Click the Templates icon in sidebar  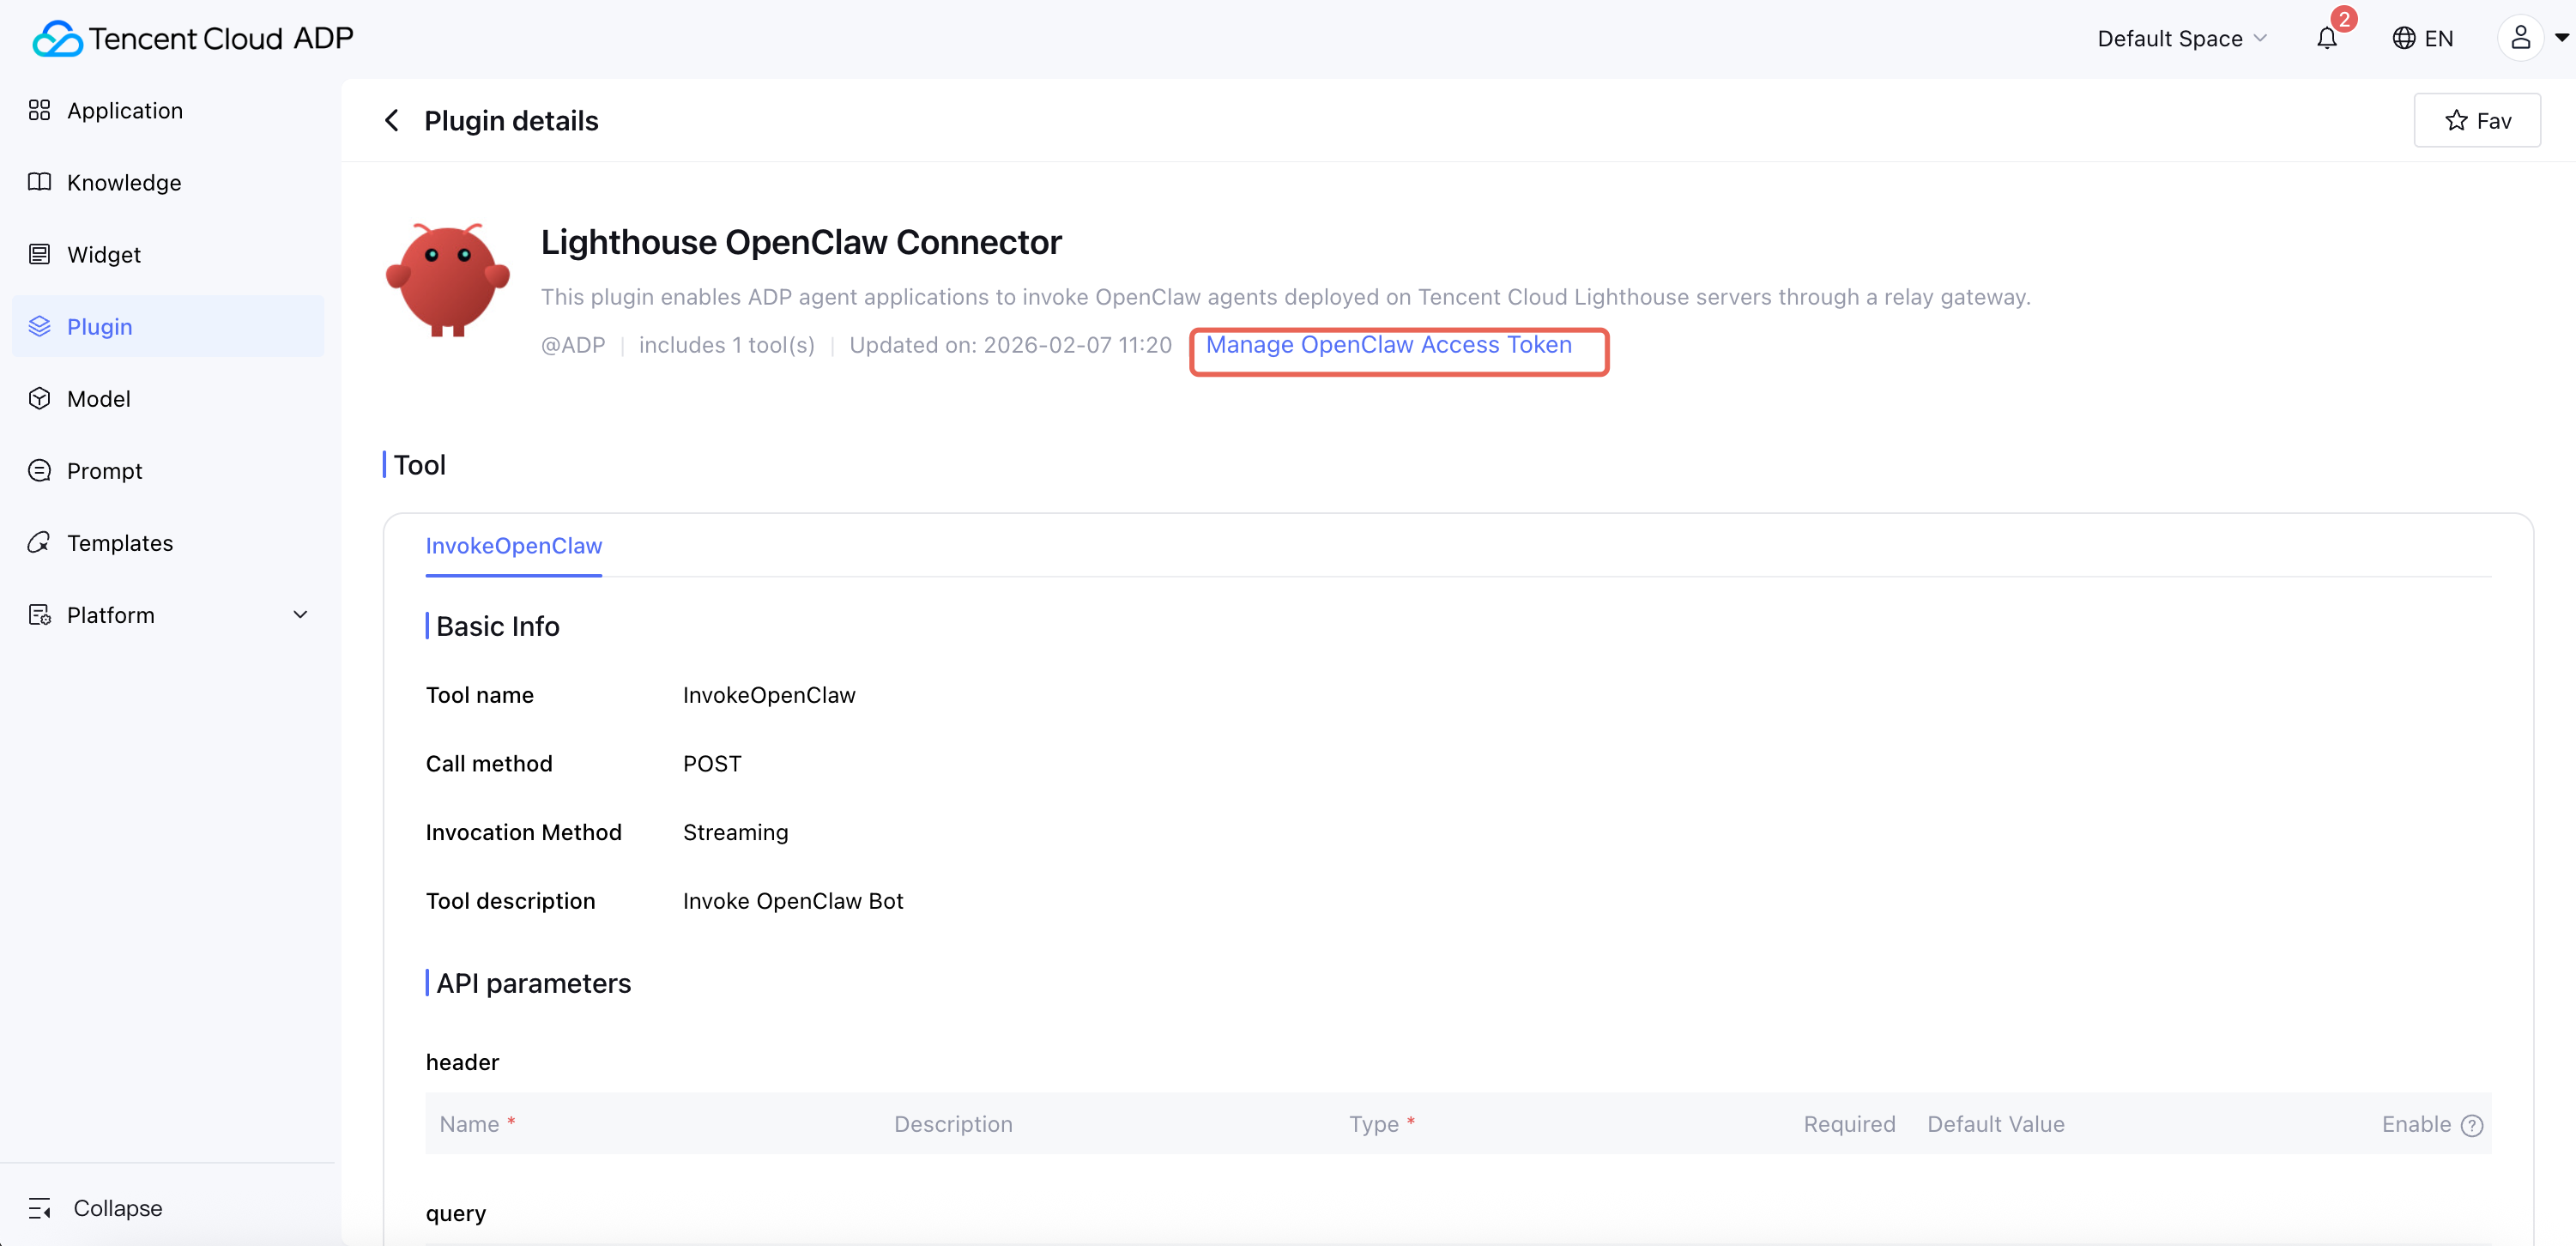(39, 542)
